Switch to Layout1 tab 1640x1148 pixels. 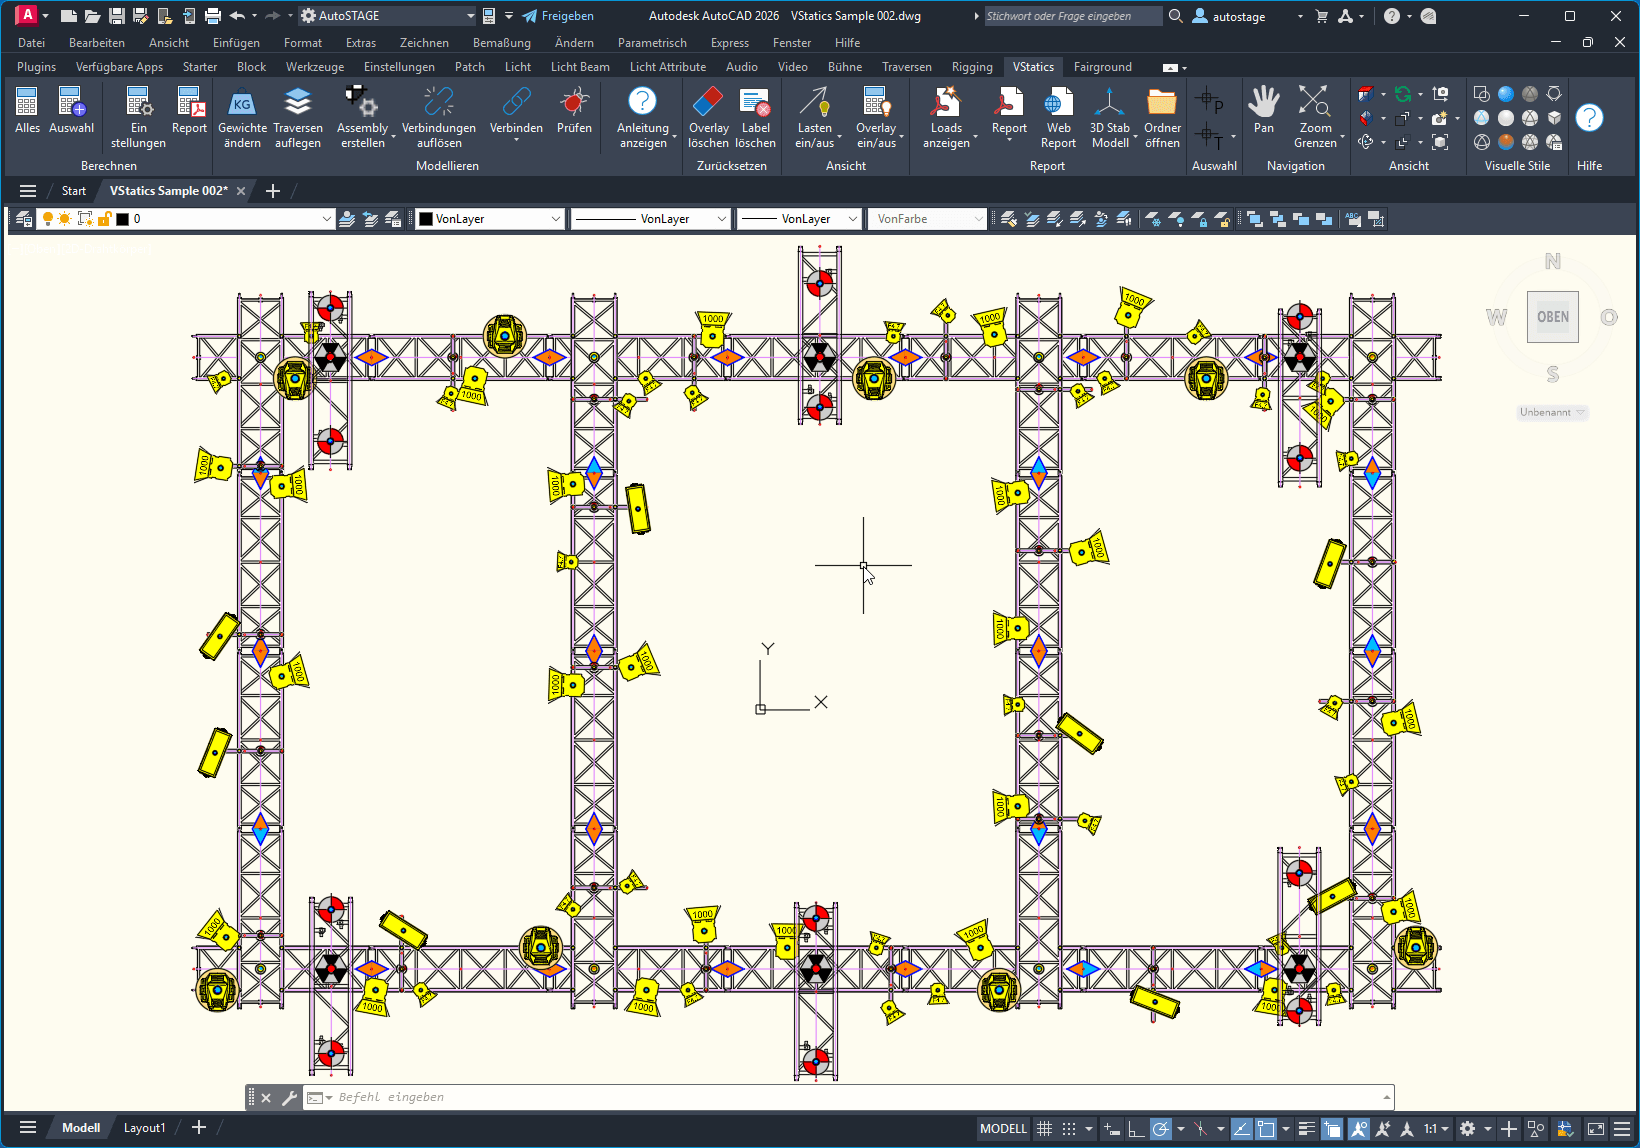click(145, 1128)
